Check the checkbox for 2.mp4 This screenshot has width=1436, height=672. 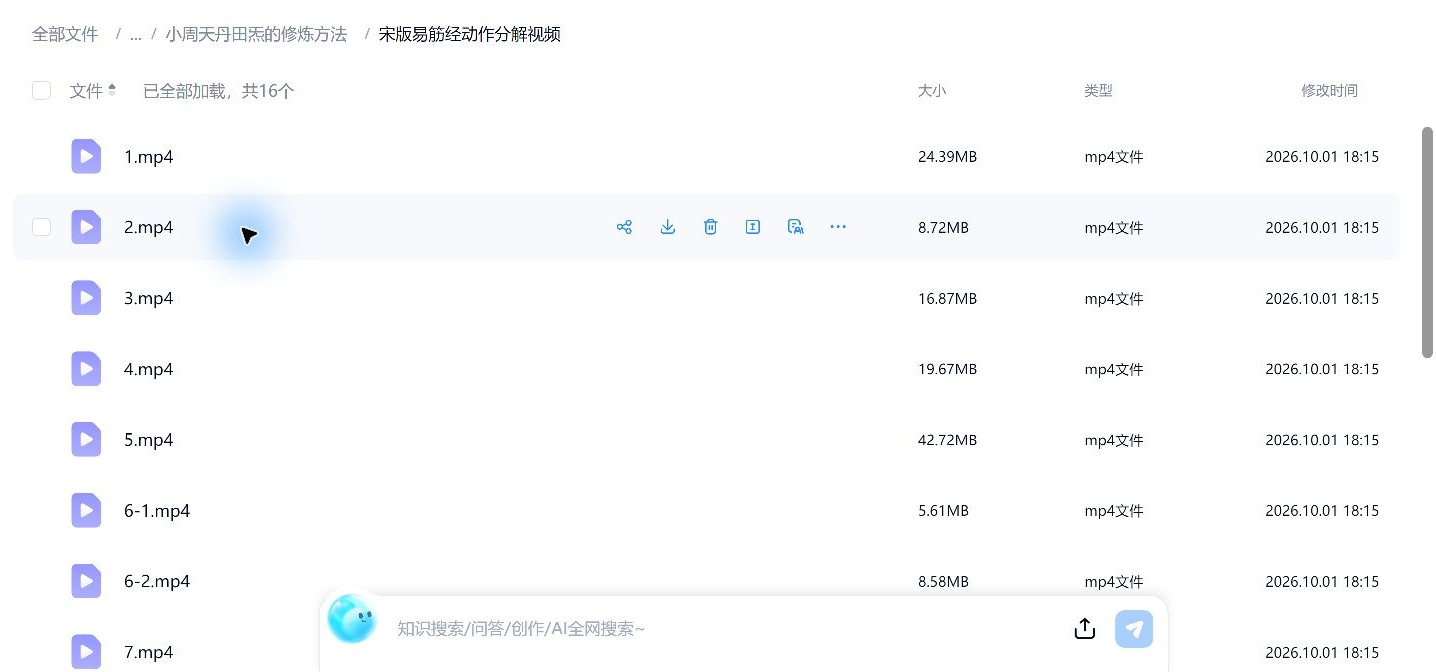tap(41, 227)
